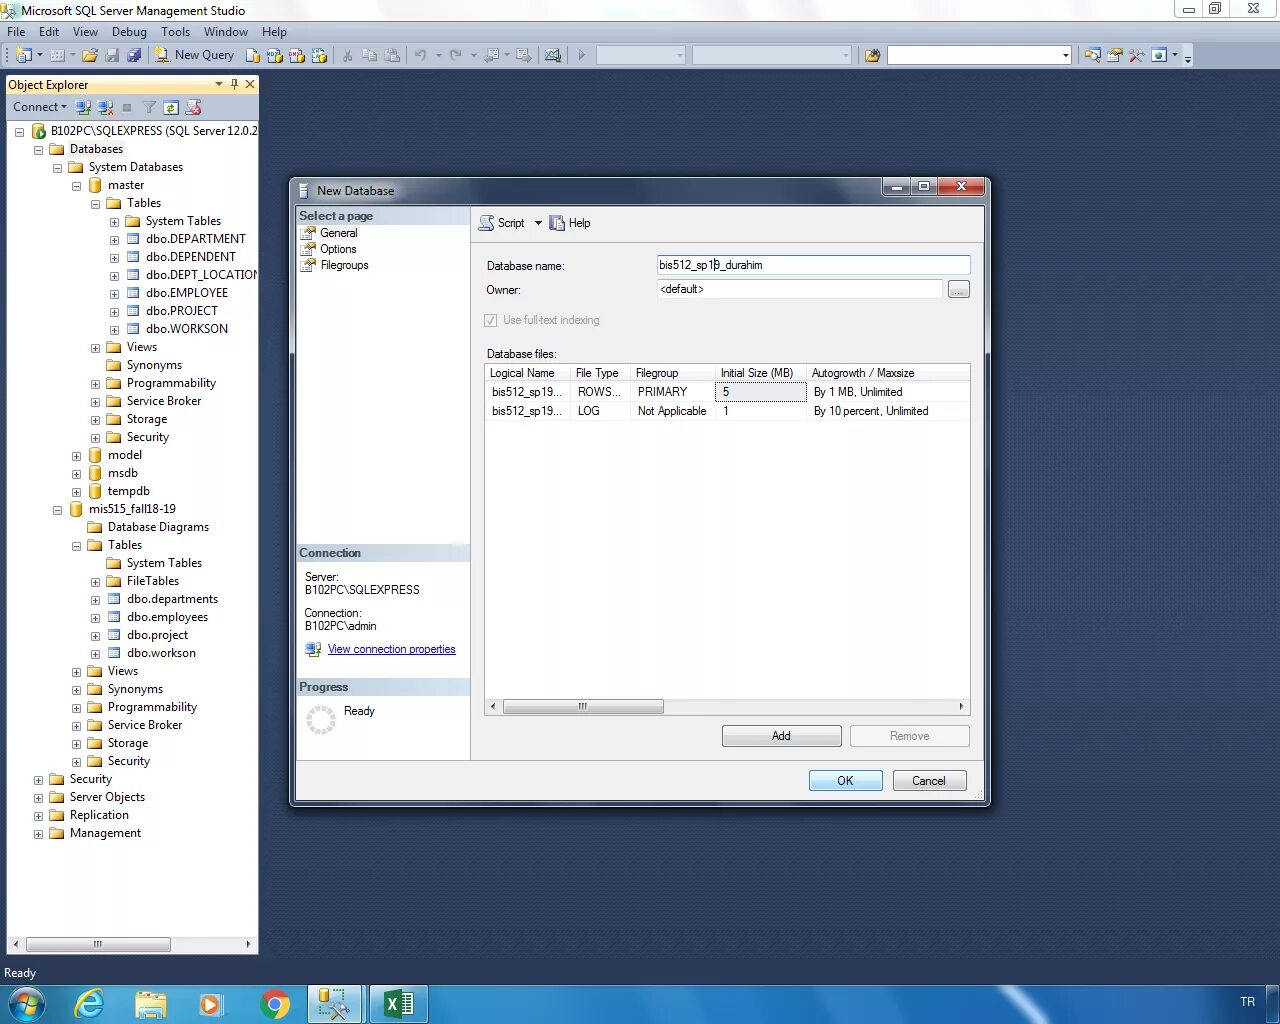Image resolution: width=1280 pixels, height=1024 pixels.
Task: Expand the dbo.employees table node
Action: click(95, 618)
